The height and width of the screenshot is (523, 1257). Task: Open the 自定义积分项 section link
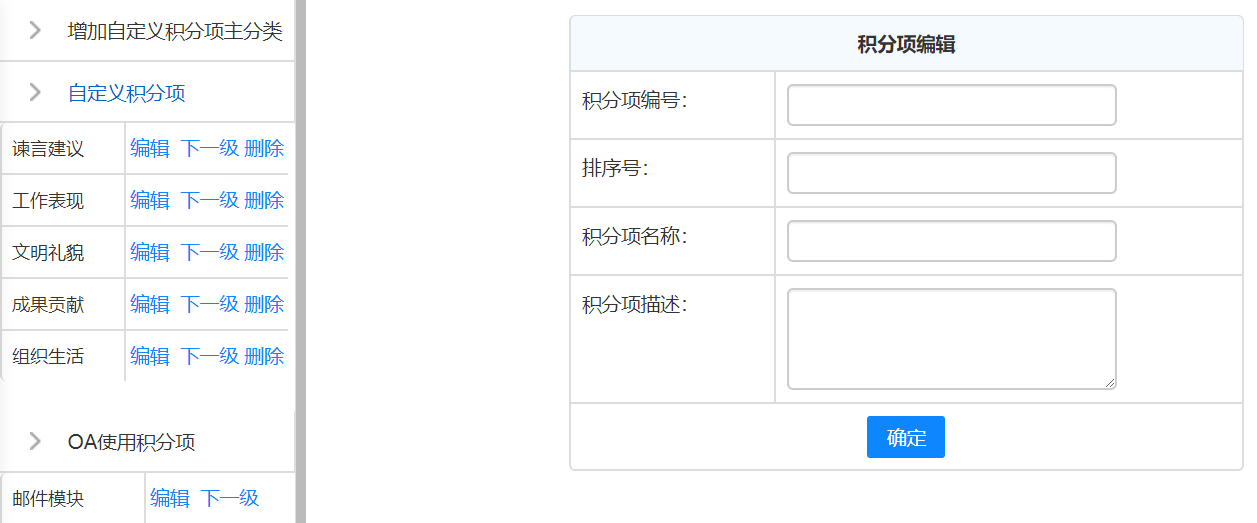126,94
